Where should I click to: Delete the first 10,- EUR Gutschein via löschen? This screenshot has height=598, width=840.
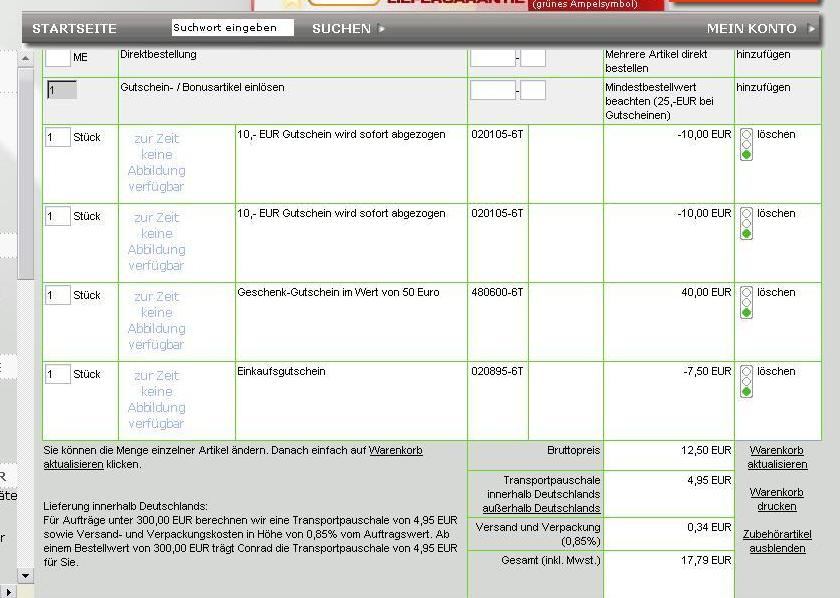point(776,134)
